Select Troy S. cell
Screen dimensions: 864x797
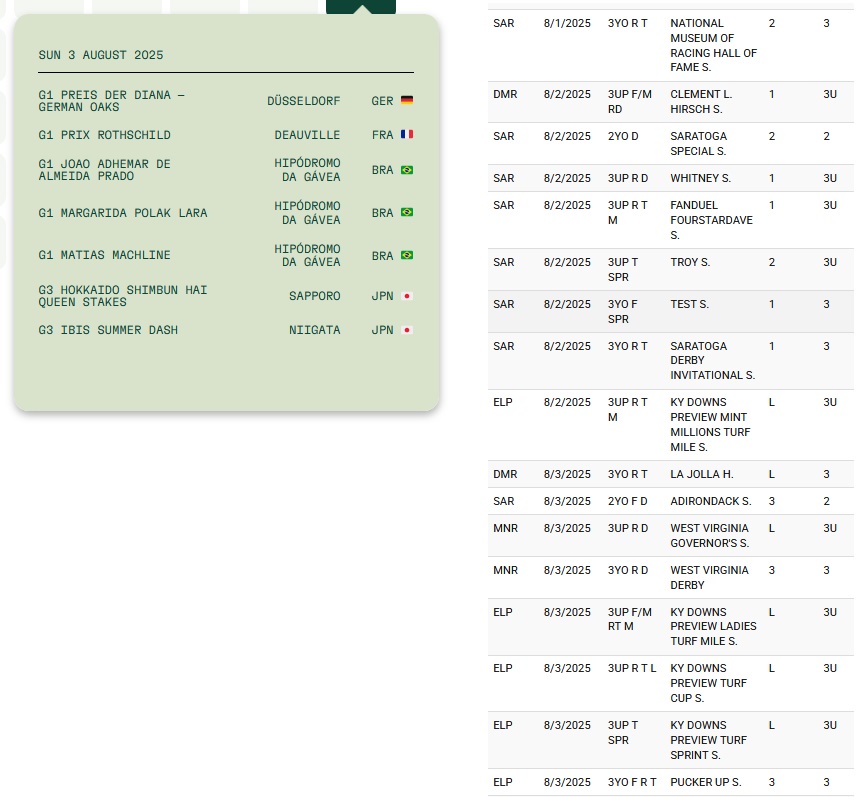tap(690, 262)
